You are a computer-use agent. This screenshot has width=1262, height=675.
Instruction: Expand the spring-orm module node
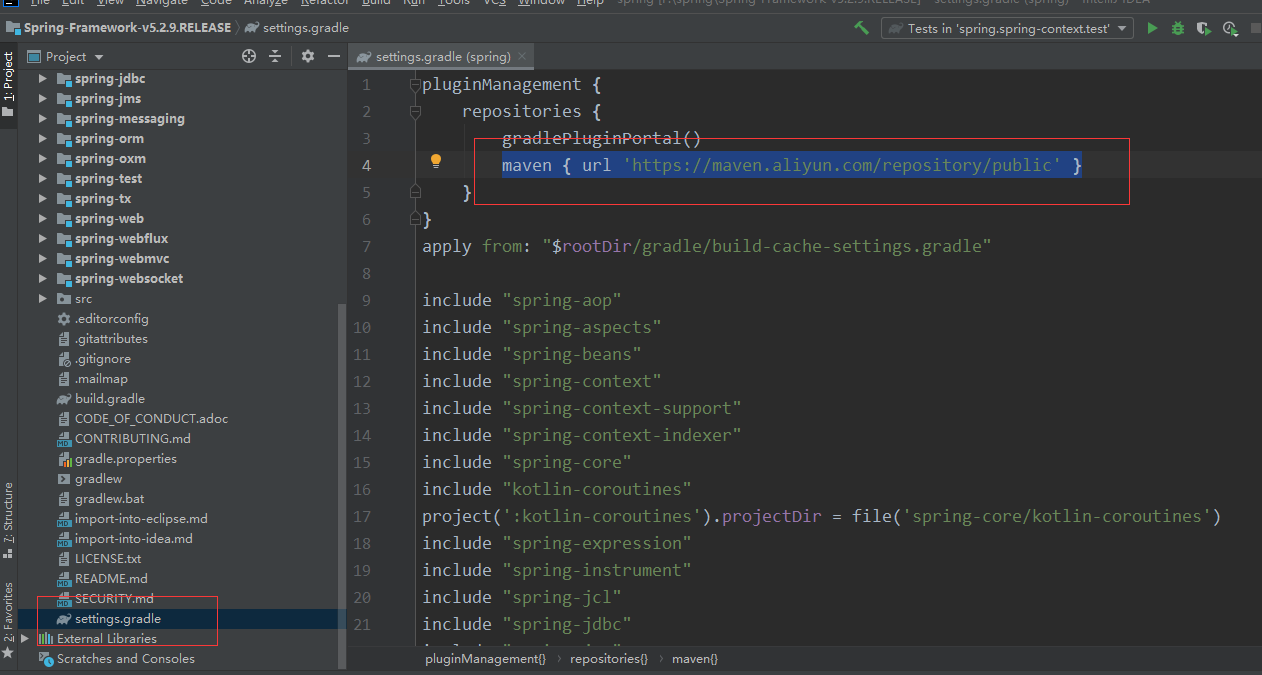(42, 138)
